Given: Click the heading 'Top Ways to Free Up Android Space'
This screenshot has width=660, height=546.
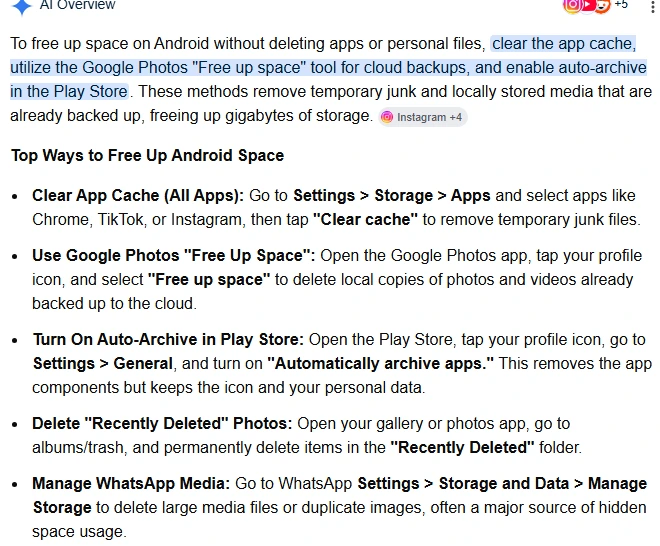Looking at the screenshot, I should pyautogui.click(x=147, y=155).
